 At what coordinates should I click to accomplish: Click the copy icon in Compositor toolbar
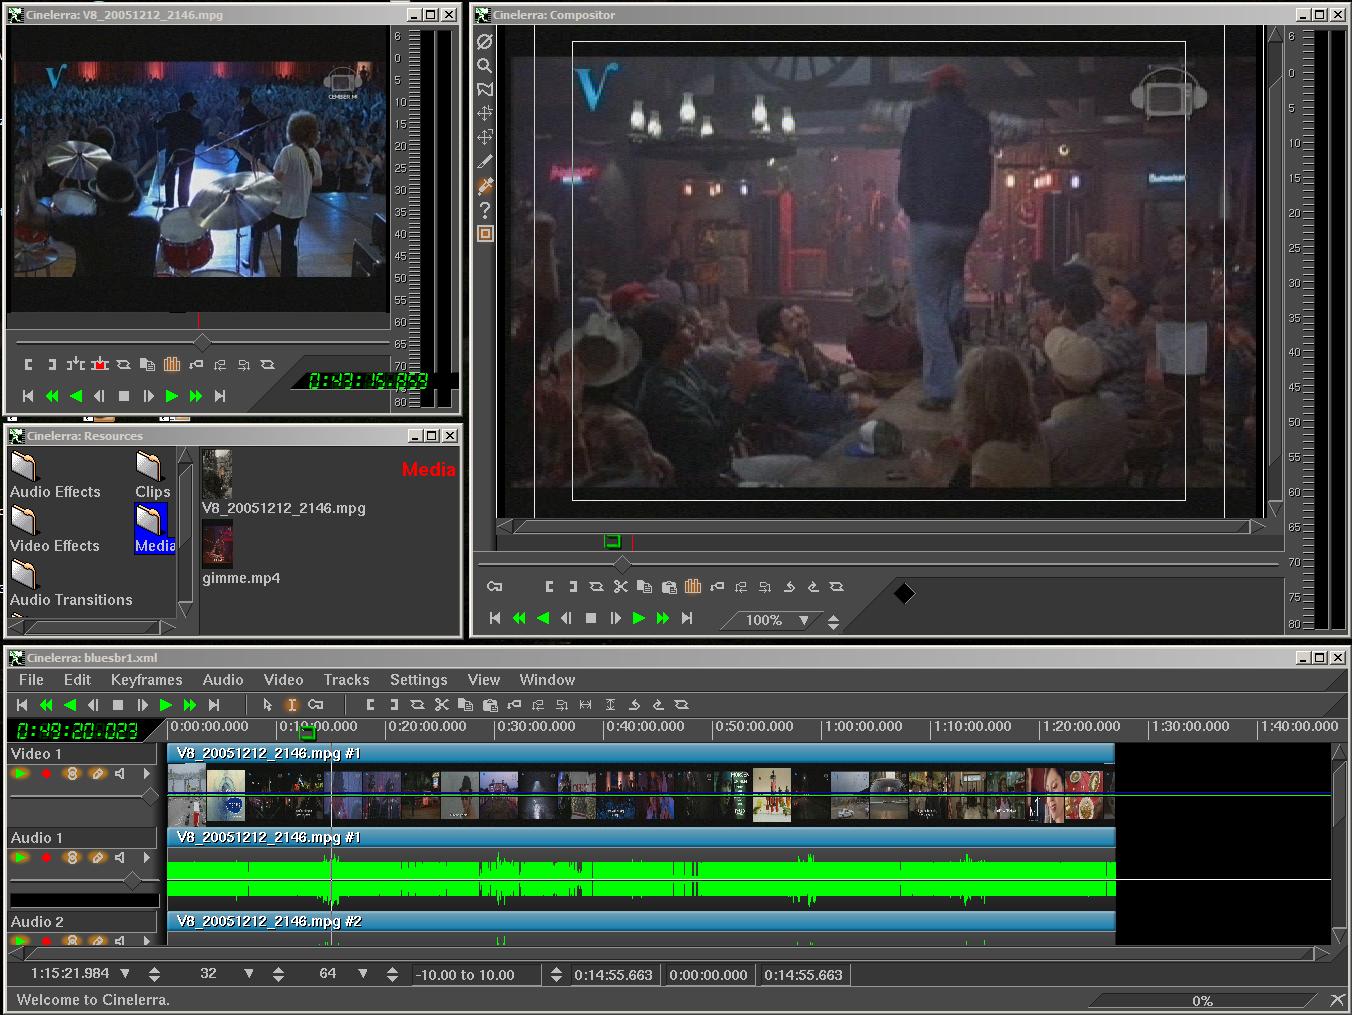click(644, 587)
